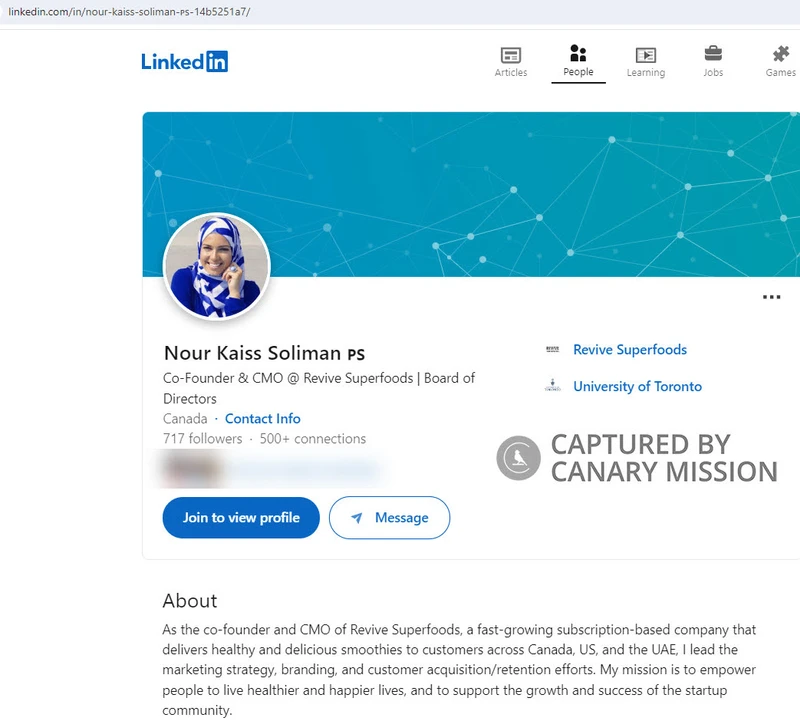Open the three-dot more options menu
The image size is (800, 721).
click(771, 297)
